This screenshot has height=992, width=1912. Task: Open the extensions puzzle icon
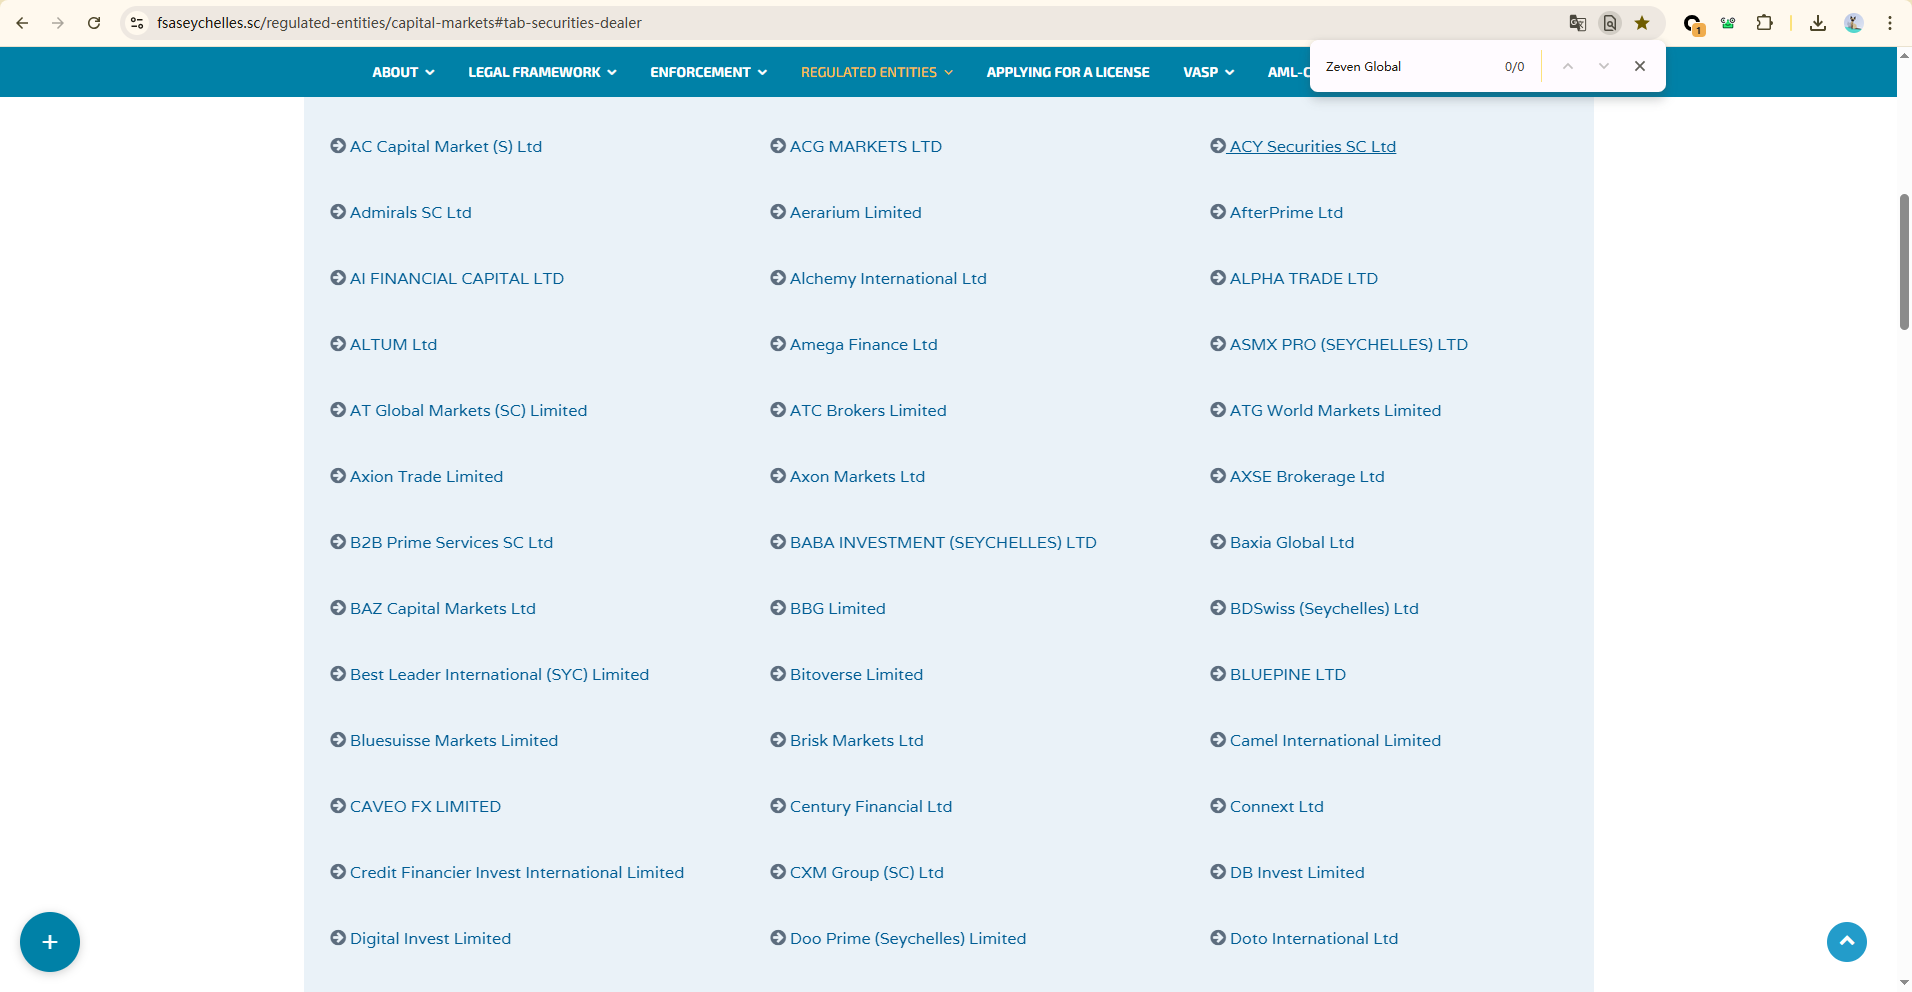[1764, 23]
